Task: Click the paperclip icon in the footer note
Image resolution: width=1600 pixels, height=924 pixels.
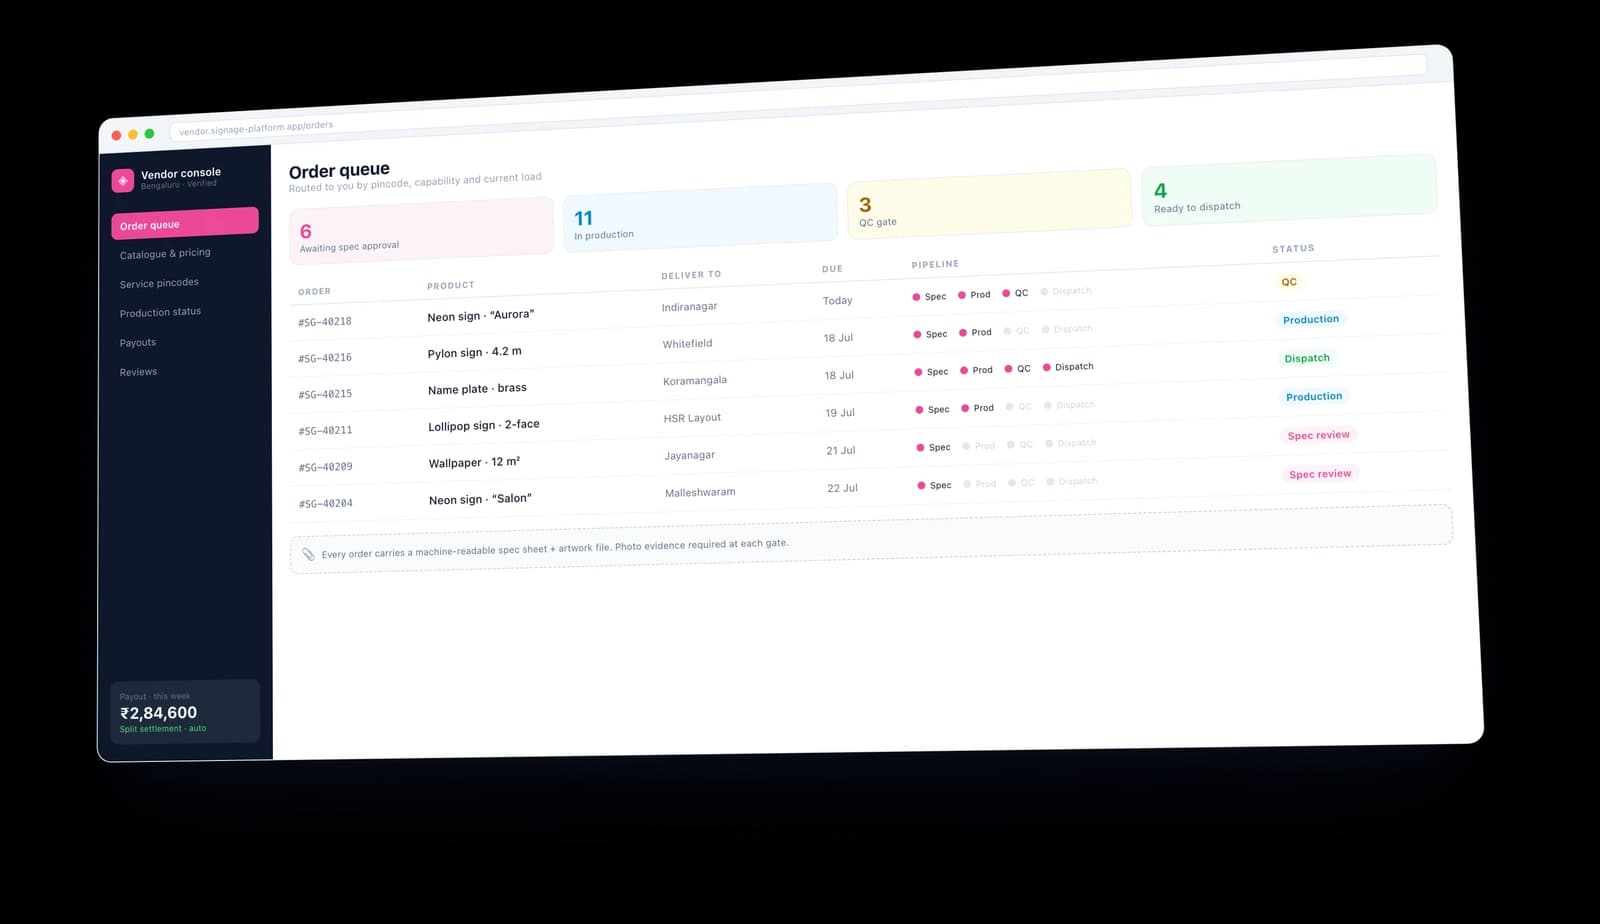Action: pos(308,554)
